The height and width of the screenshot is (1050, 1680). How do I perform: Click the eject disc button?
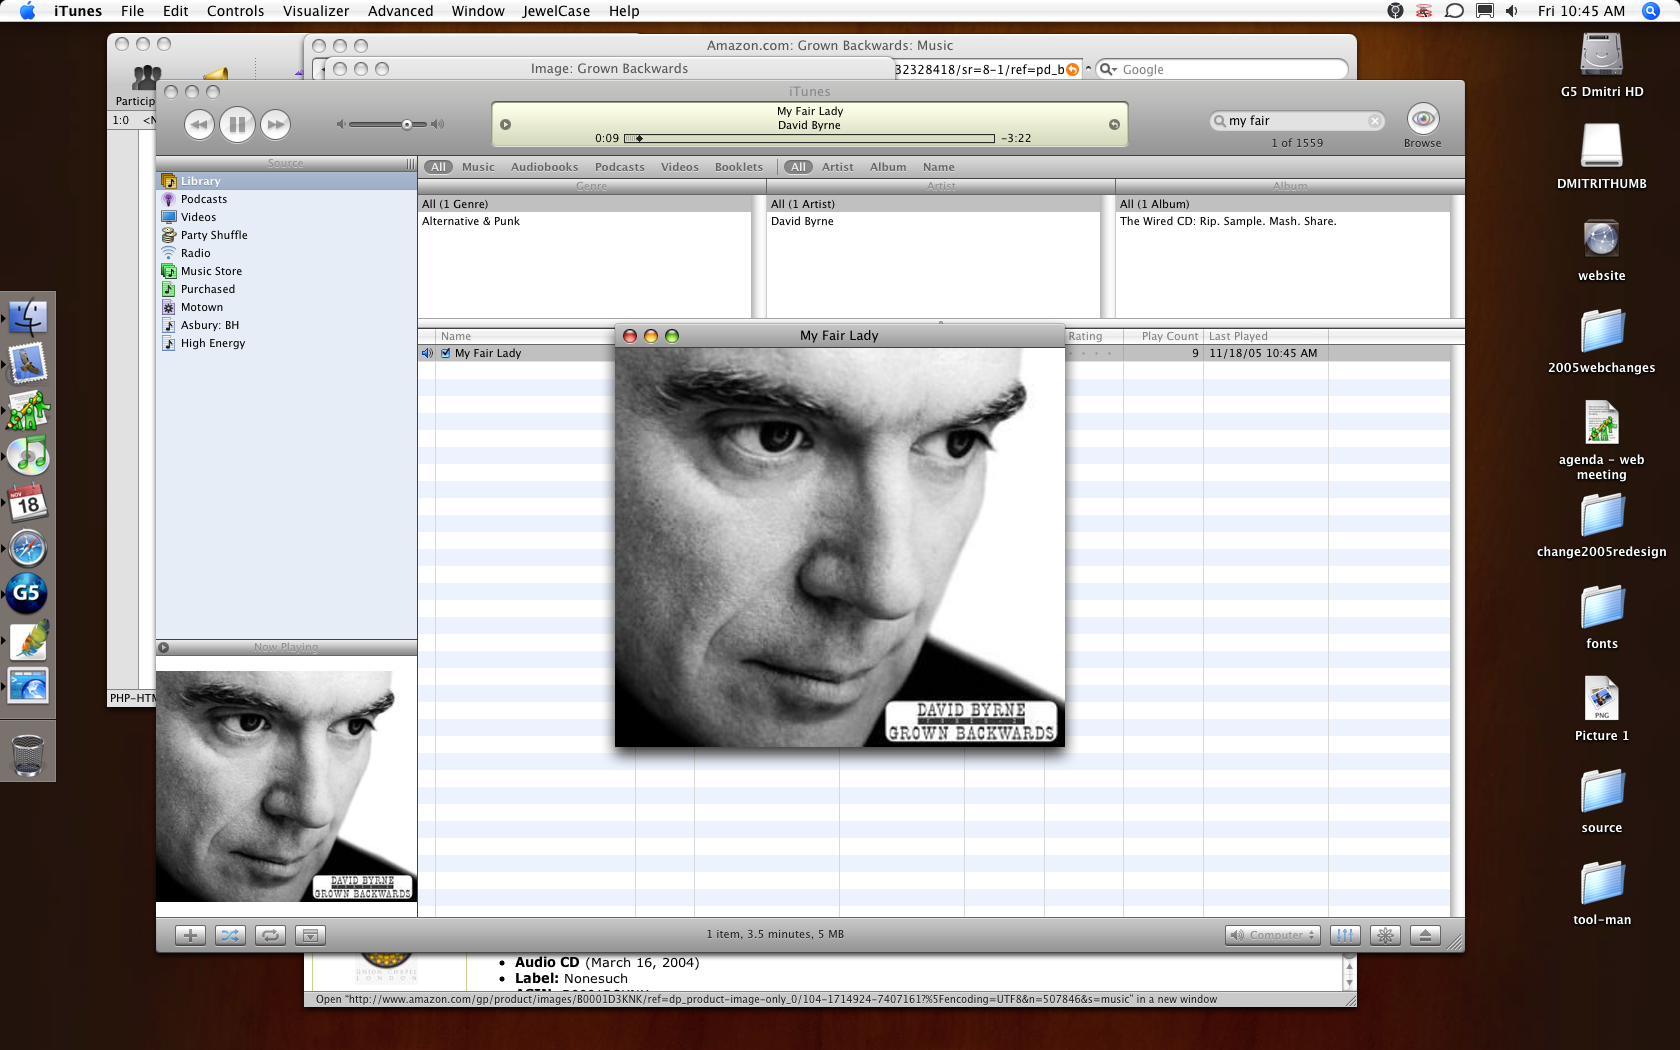(x=1425, y=935)
